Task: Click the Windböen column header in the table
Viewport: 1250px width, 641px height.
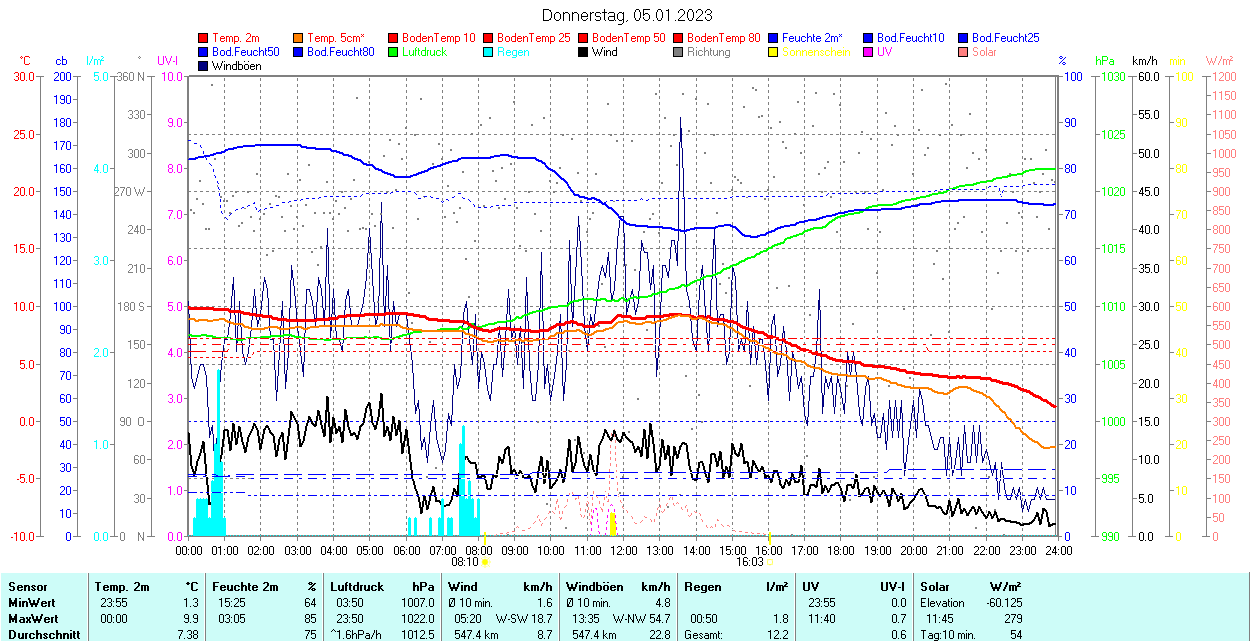Action: coord(594,587)
